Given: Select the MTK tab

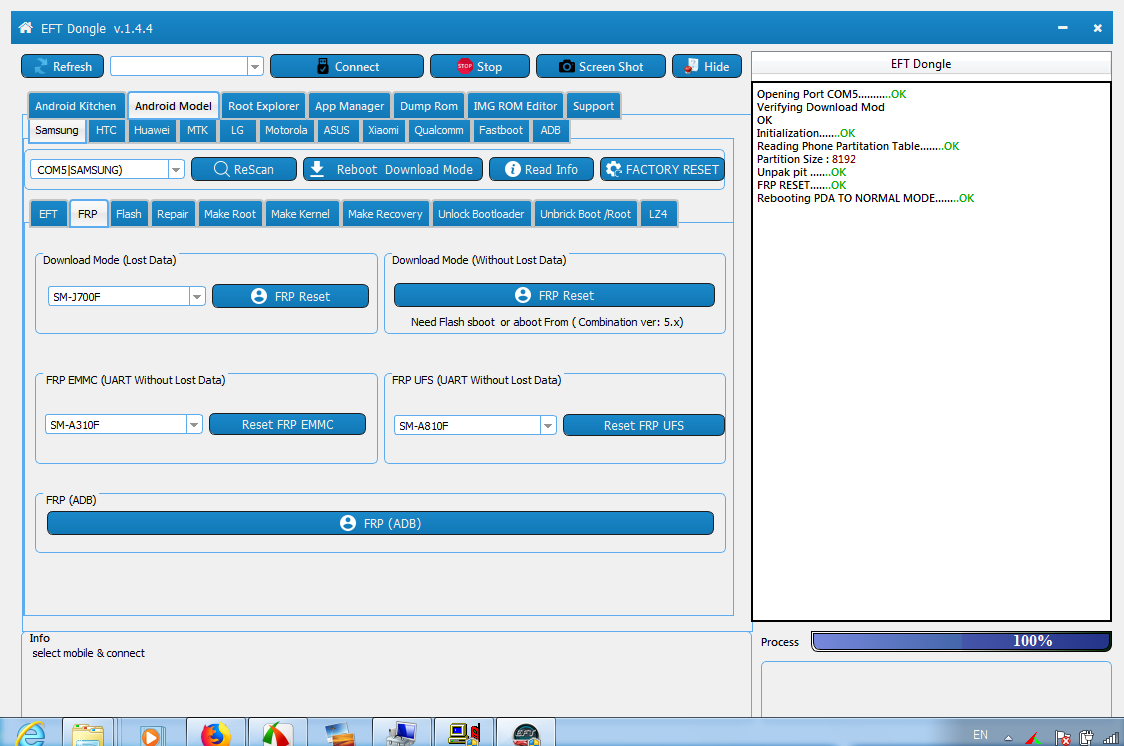Looking at the screenshot, I should click(197, 130).
